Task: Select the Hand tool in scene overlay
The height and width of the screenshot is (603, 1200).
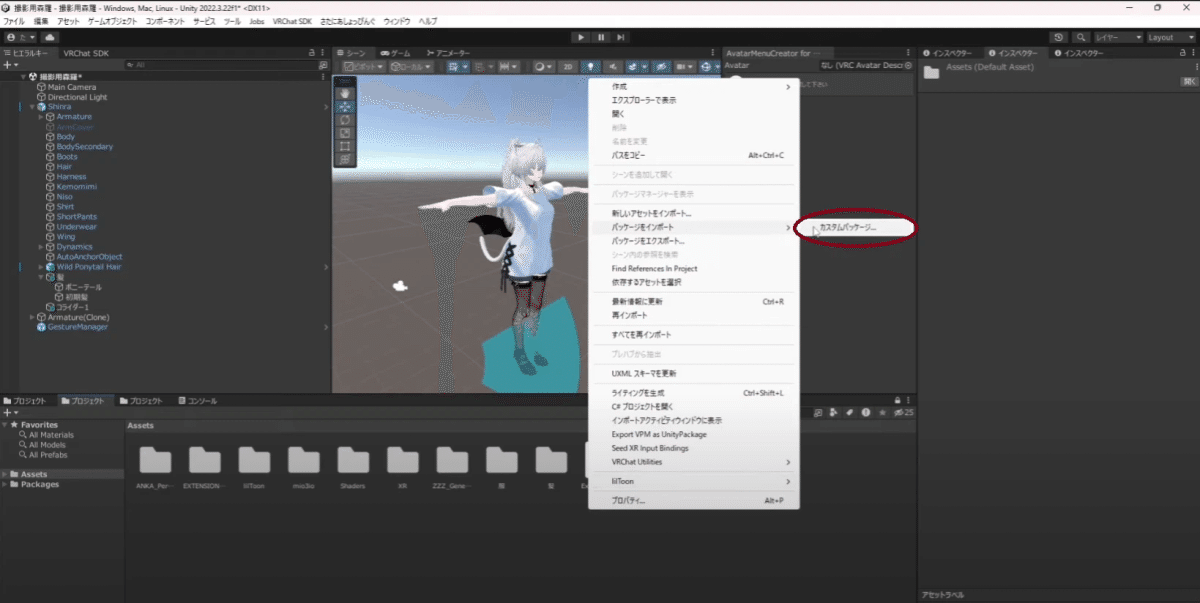Action: click(x=345, y=93)
